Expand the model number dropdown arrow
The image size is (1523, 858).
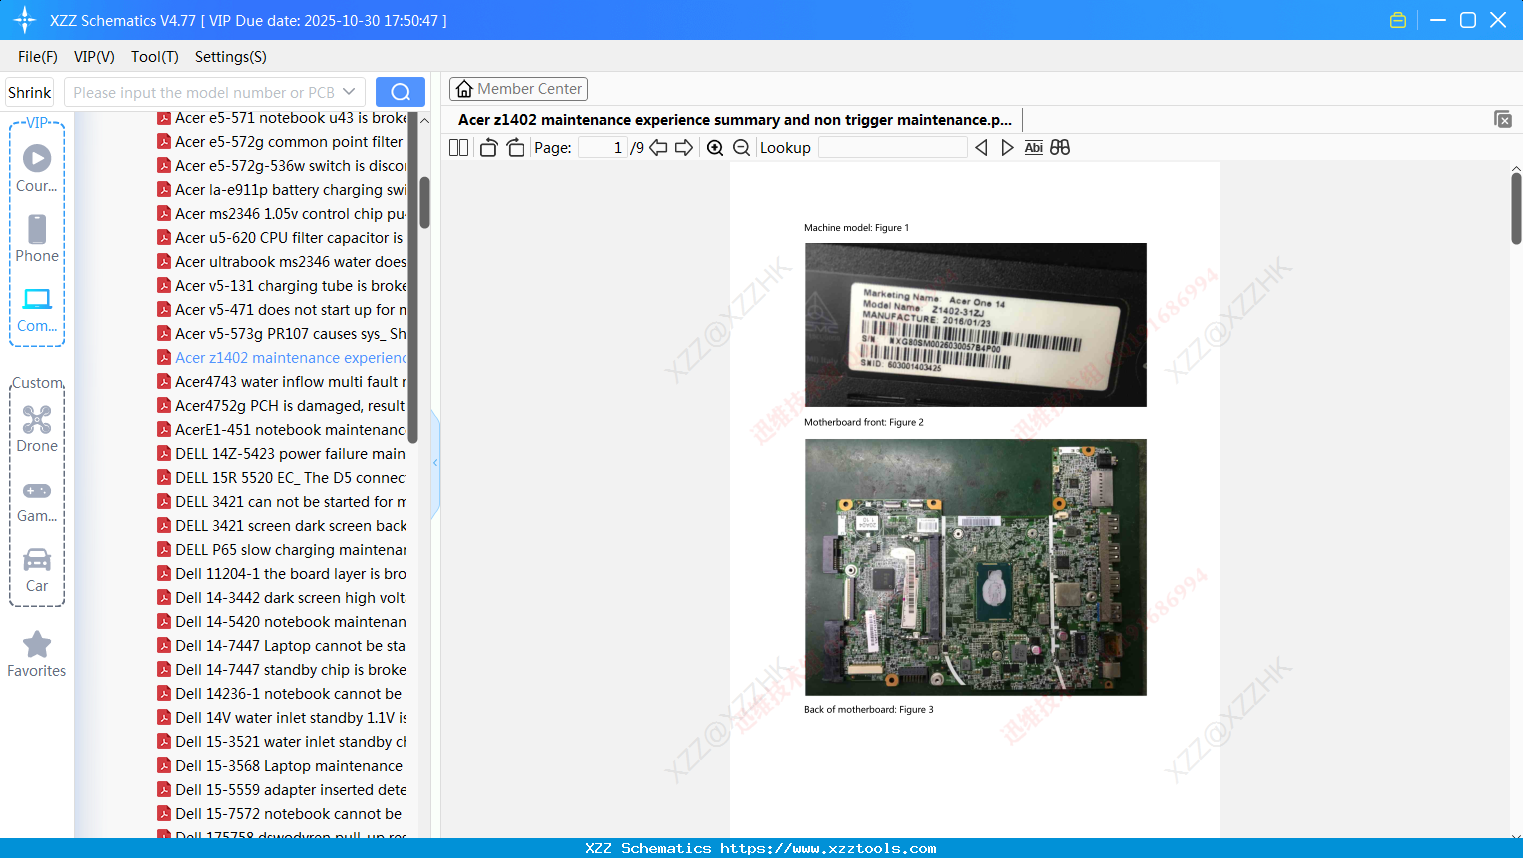click(349, 92)
